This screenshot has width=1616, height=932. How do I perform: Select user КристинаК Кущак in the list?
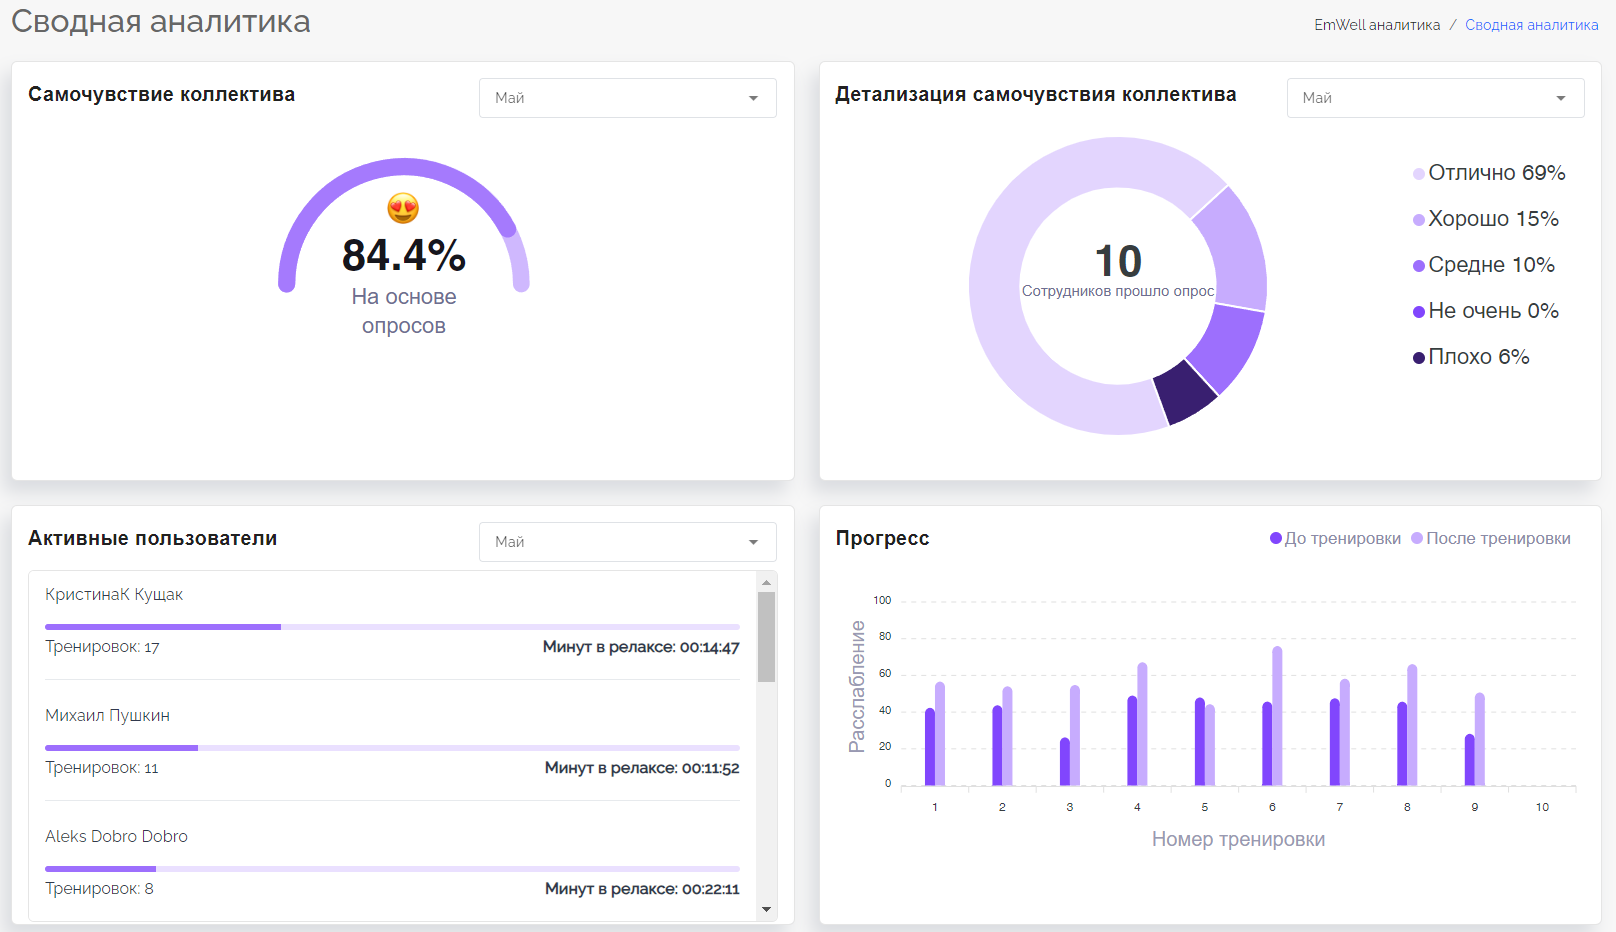click(x=114, y=595)
